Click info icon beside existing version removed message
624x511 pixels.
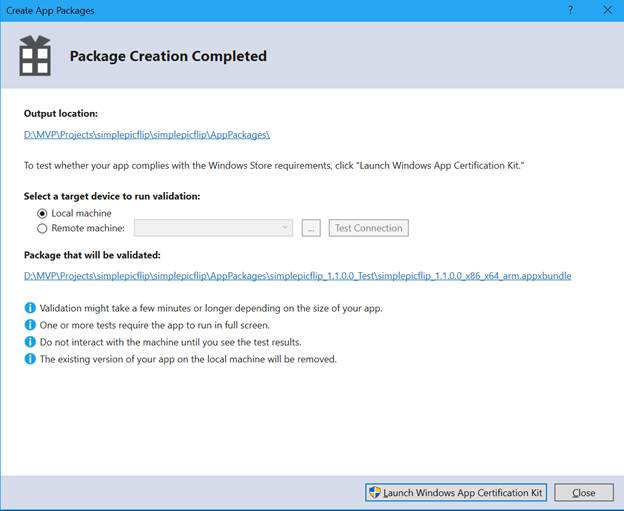click(x=30, y=359)
